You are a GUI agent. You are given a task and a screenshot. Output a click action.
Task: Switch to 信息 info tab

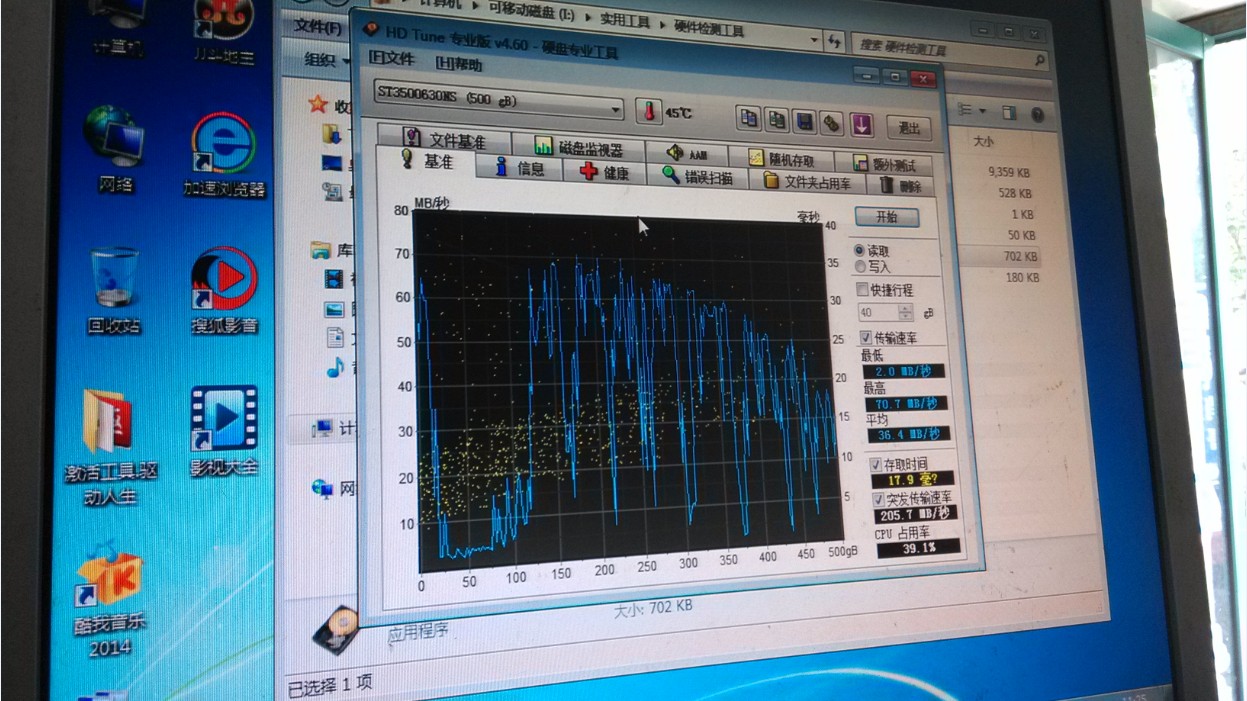click(x=520, y=167)
